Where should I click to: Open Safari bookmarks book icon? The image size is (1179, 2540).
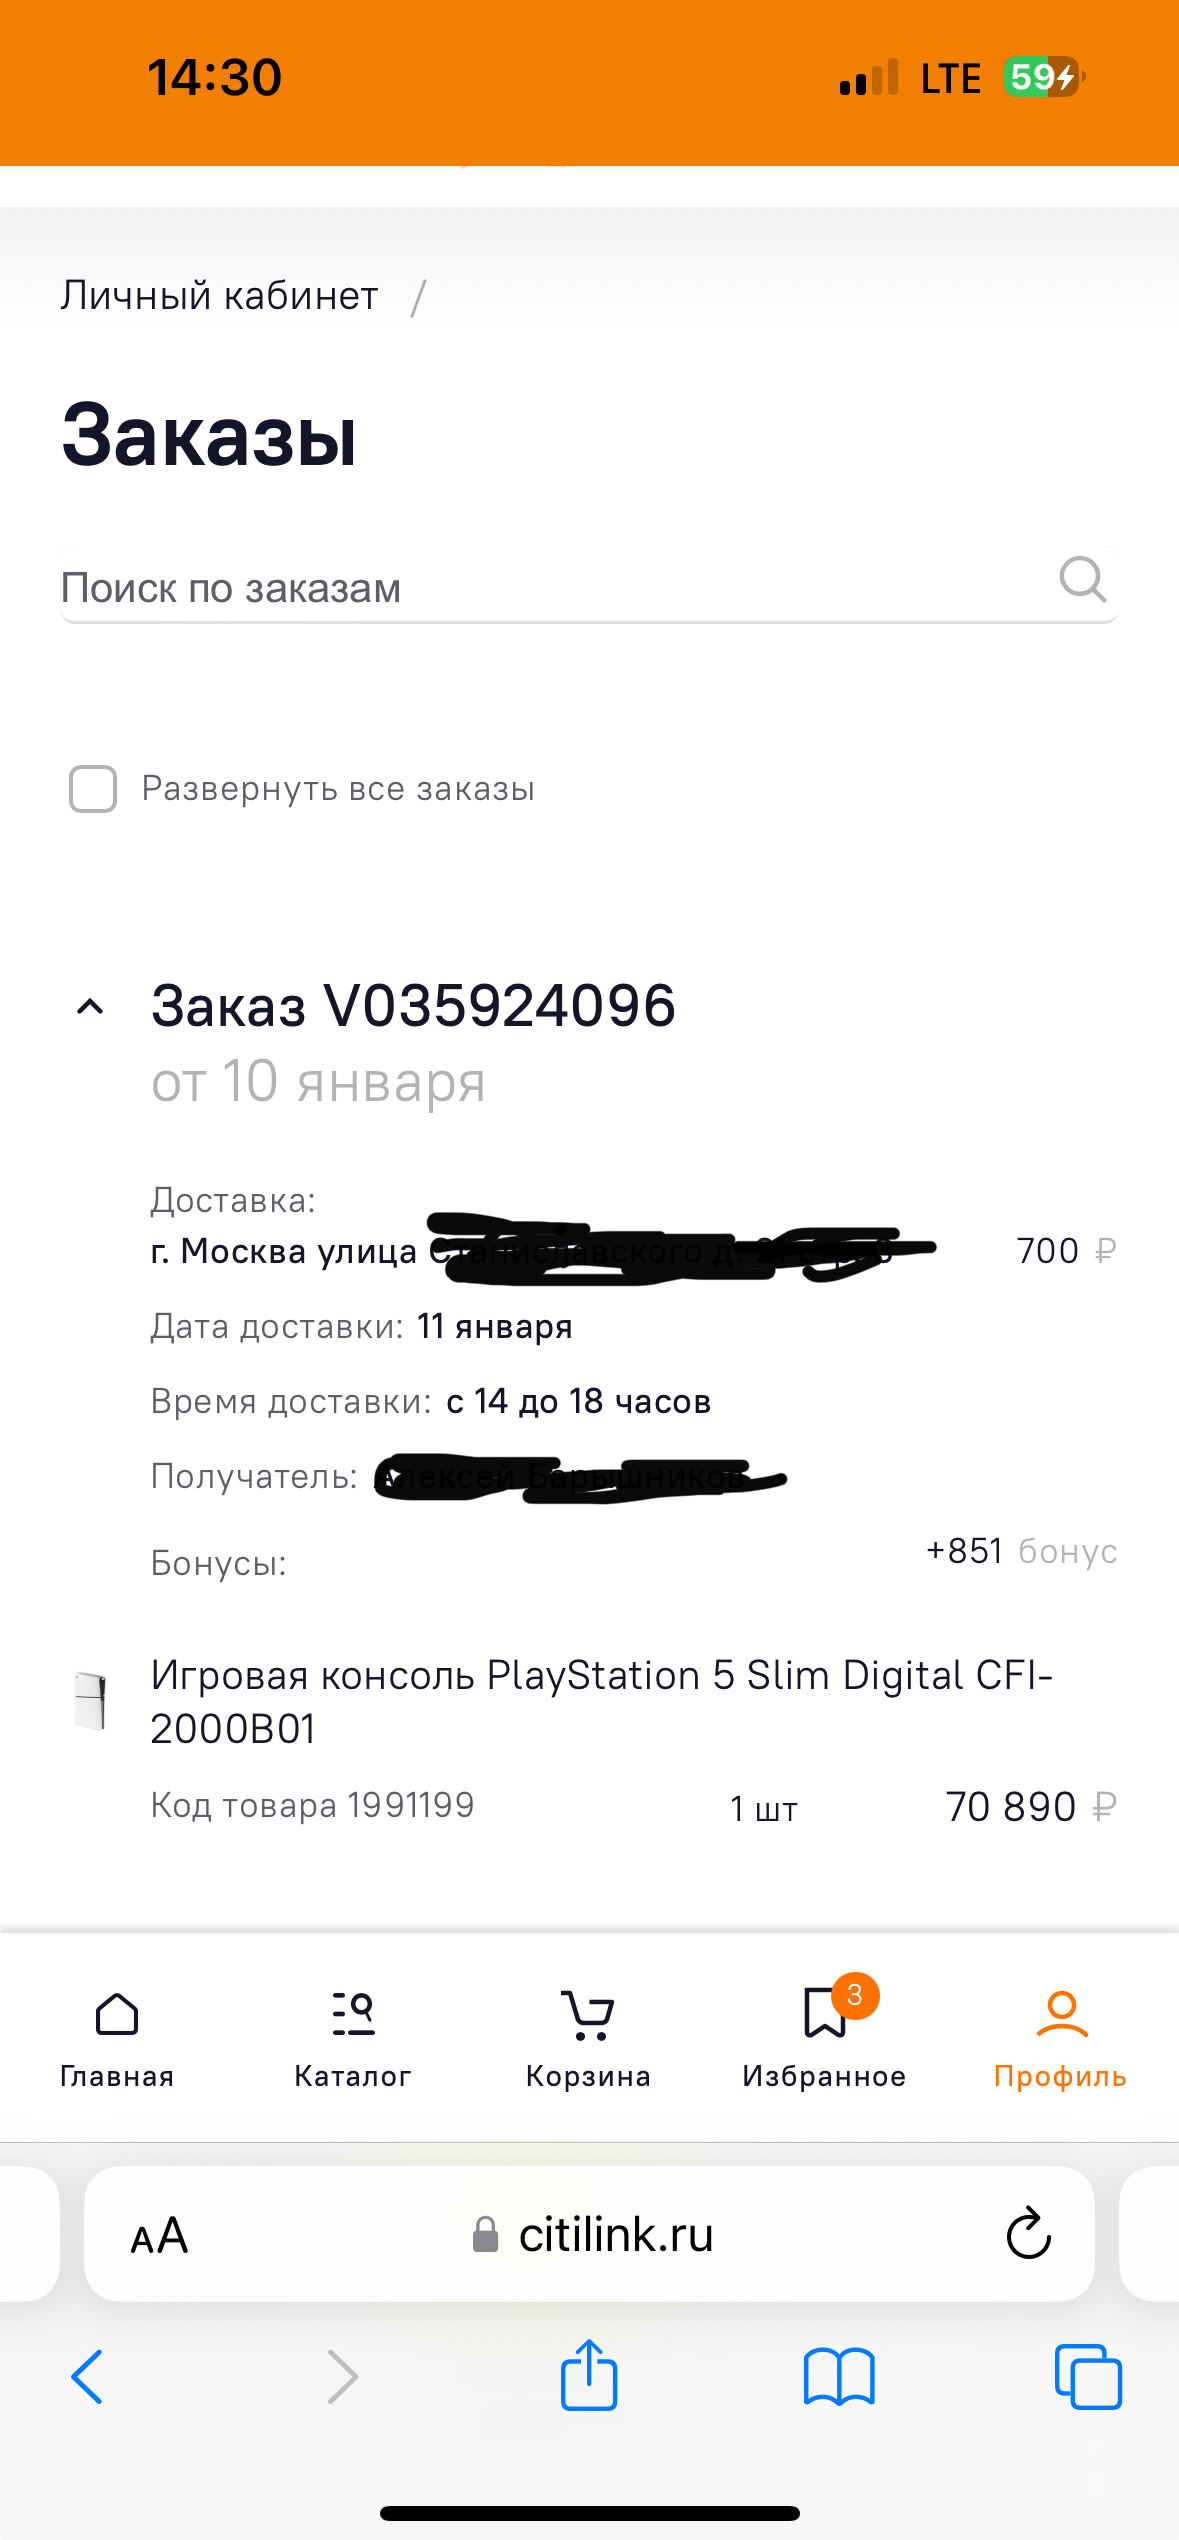(839, 2376)
